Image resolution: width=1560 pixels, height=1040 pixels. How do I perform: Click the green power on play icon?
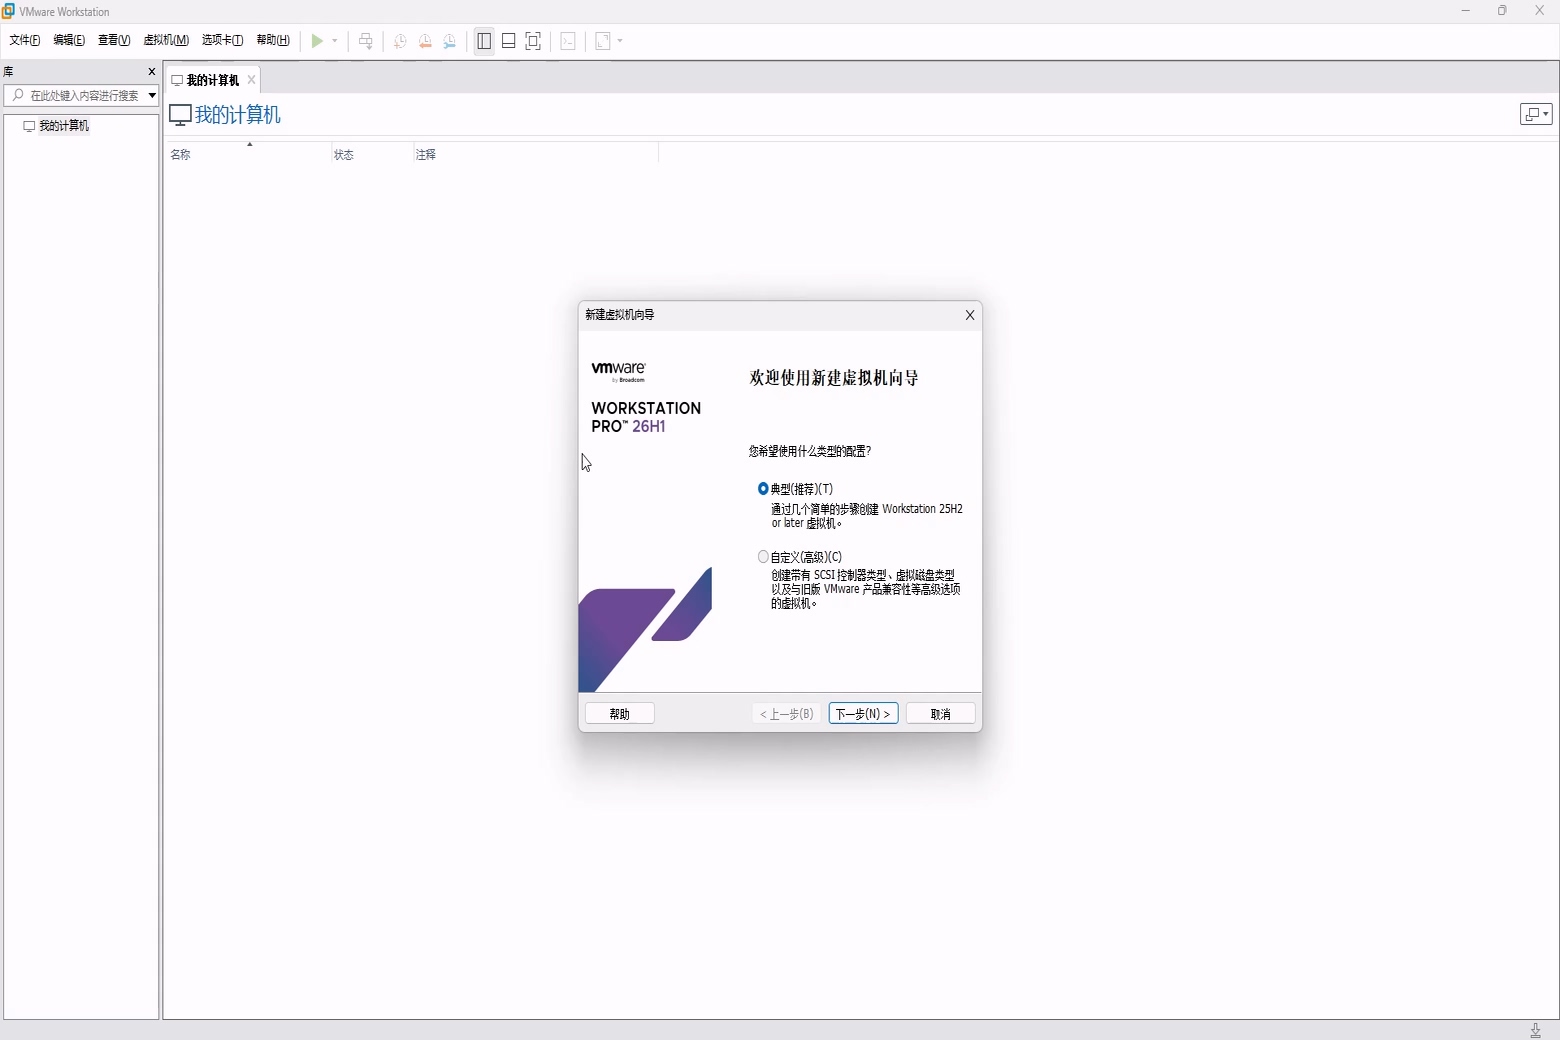click(x=317, y=41)
